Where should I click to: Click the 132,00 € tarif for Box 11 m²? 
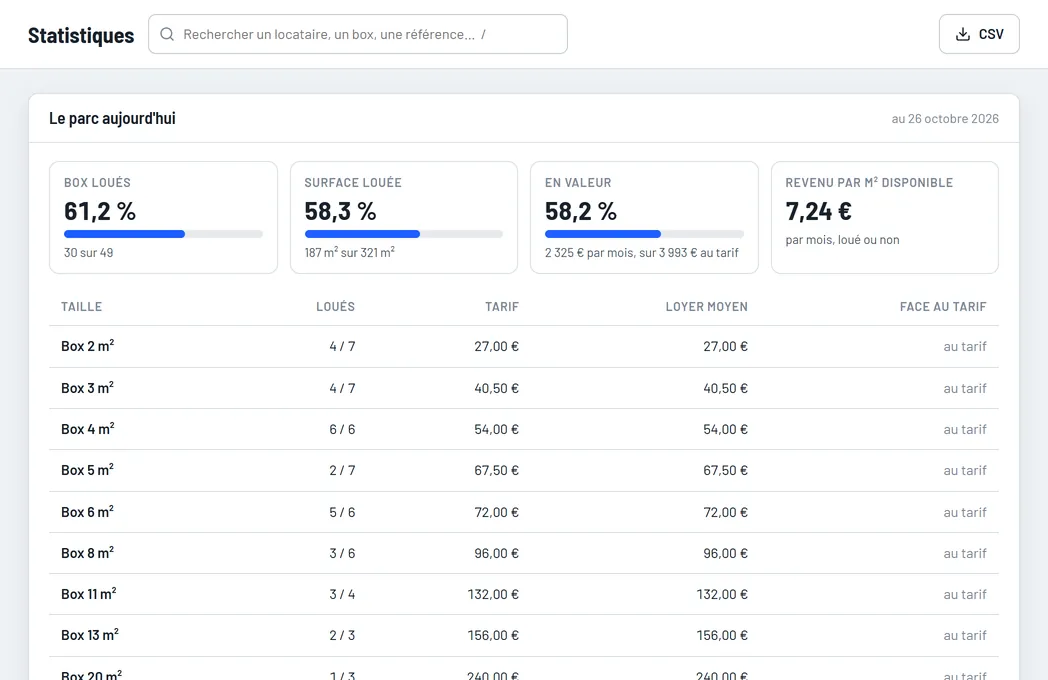coord(493,594)
